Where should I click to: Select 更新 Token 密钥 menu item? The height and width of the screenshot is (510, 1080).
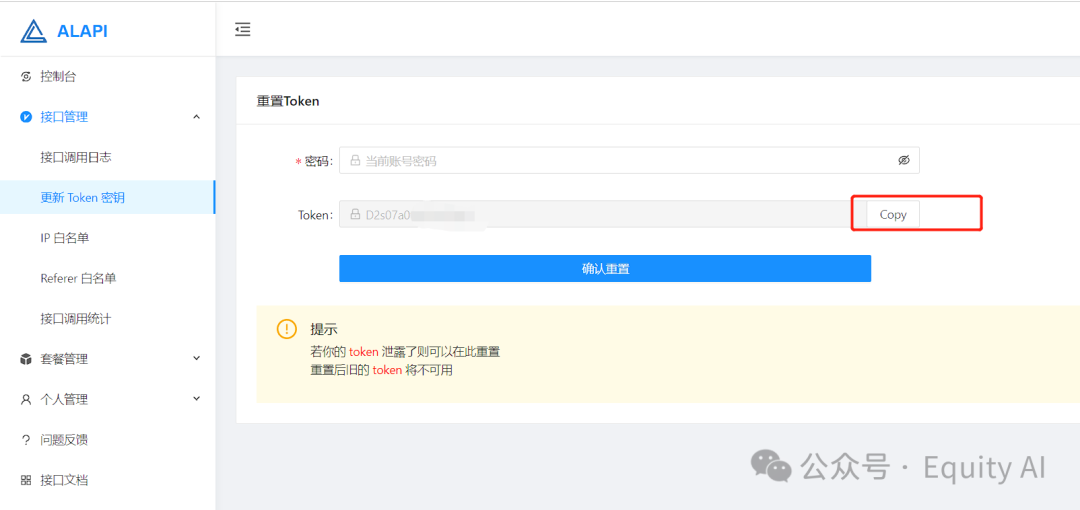(x=107, y=198)
